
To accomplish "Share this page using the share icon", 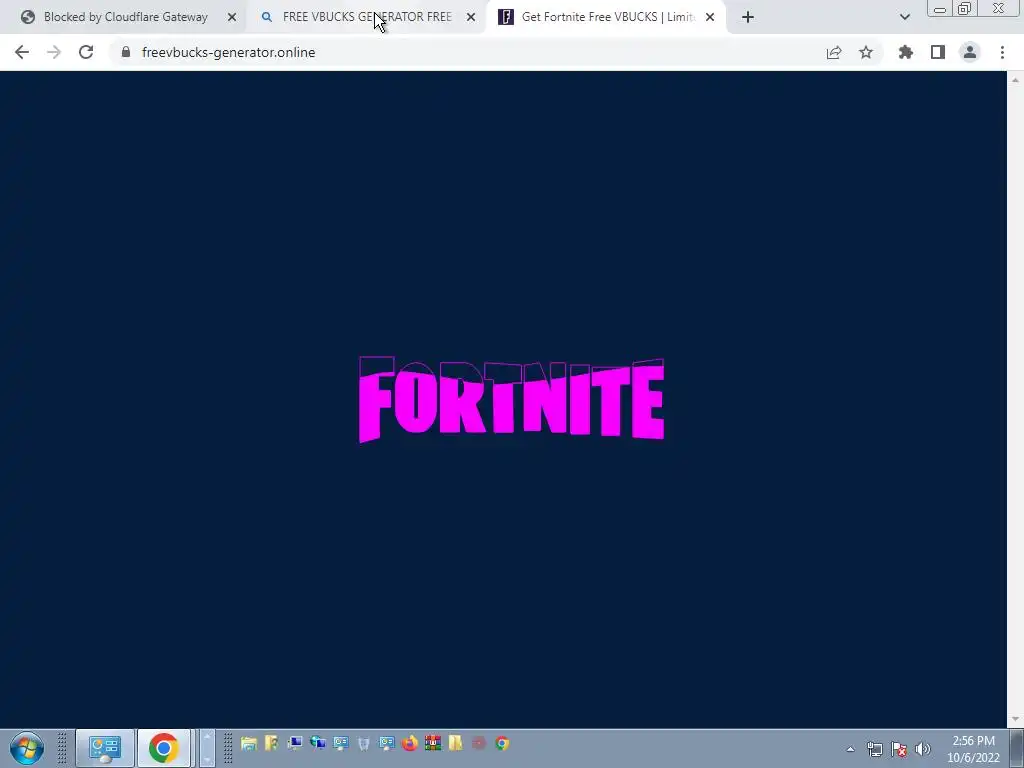I will click(x=833, y=52).
